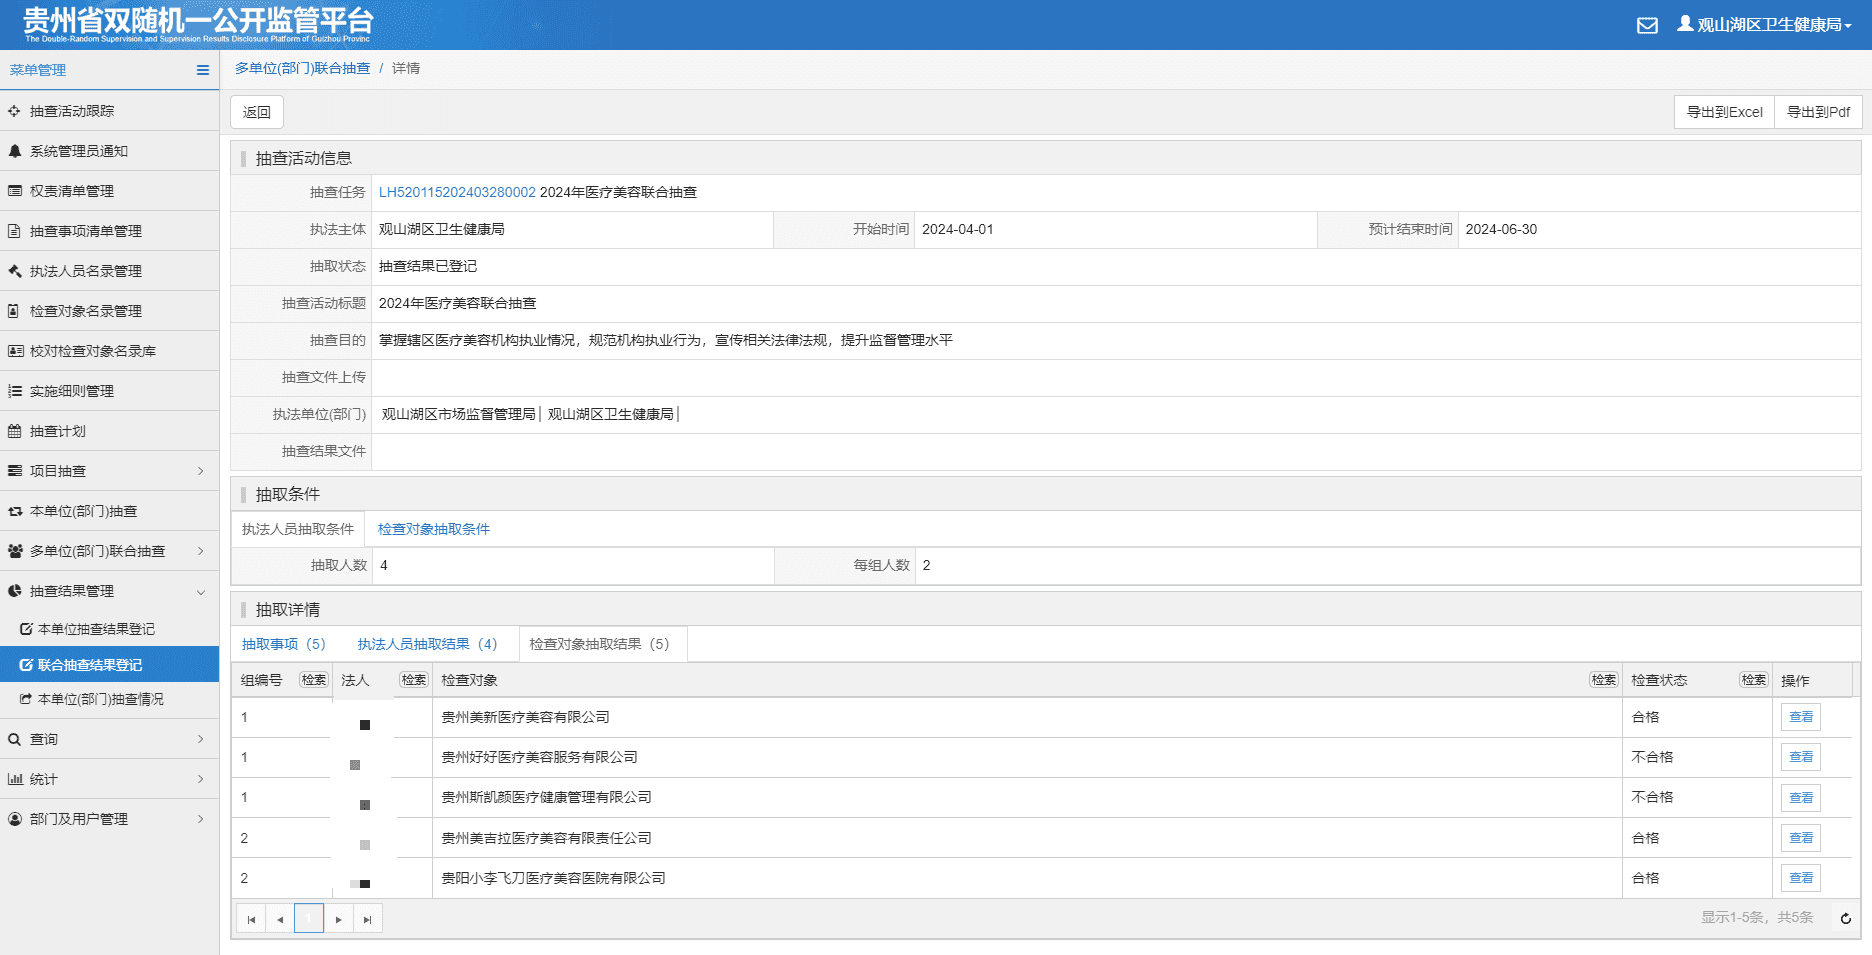
Task: Expand the 项目抽查 sidebar submenu
Action: tap(109, 471)
